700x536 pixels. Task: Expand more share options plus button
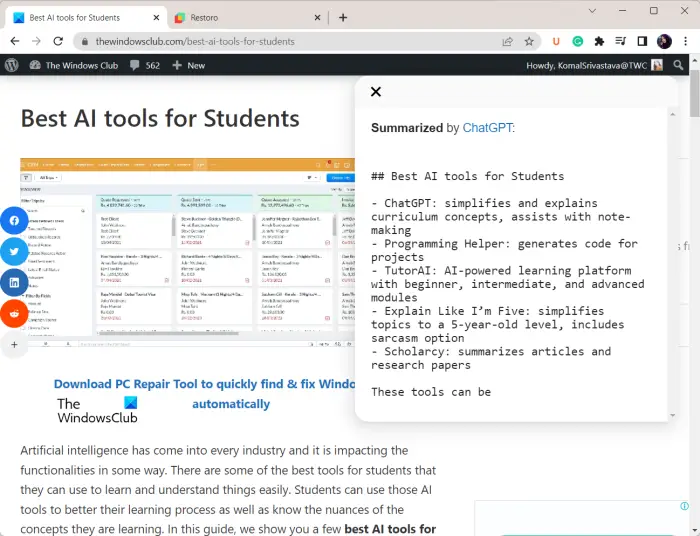(14, 345)
